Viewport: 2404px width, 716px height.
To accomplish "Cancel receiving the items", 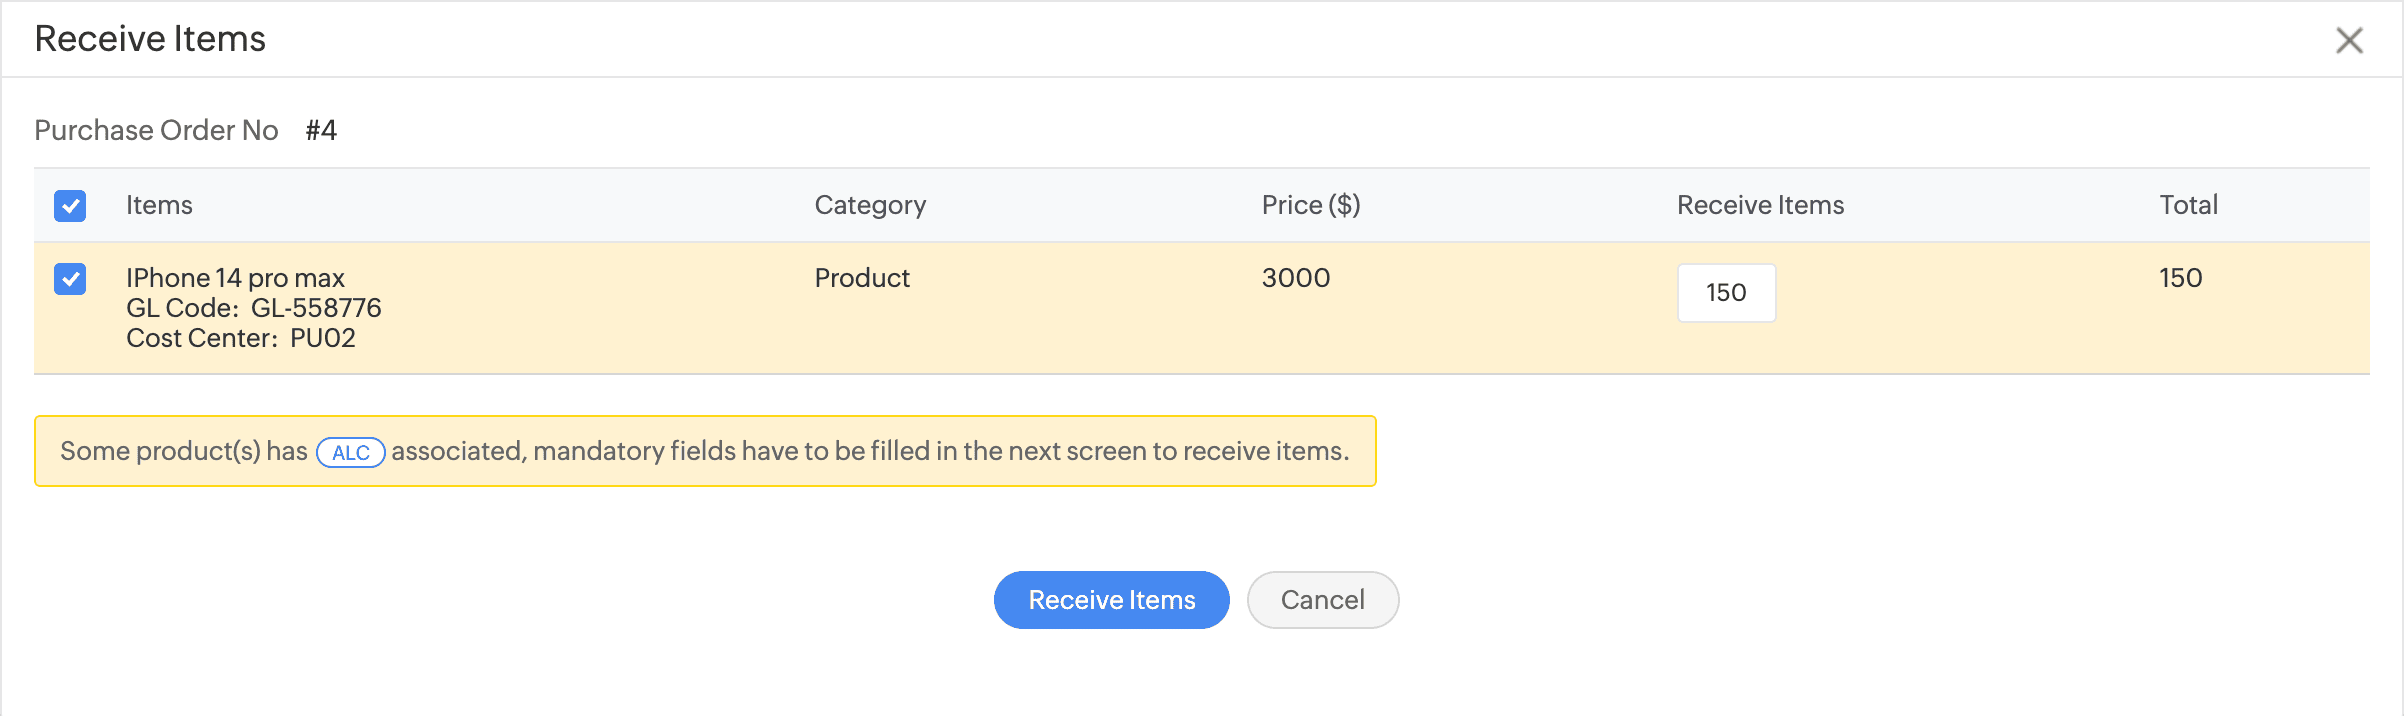I will point(1322,600).
